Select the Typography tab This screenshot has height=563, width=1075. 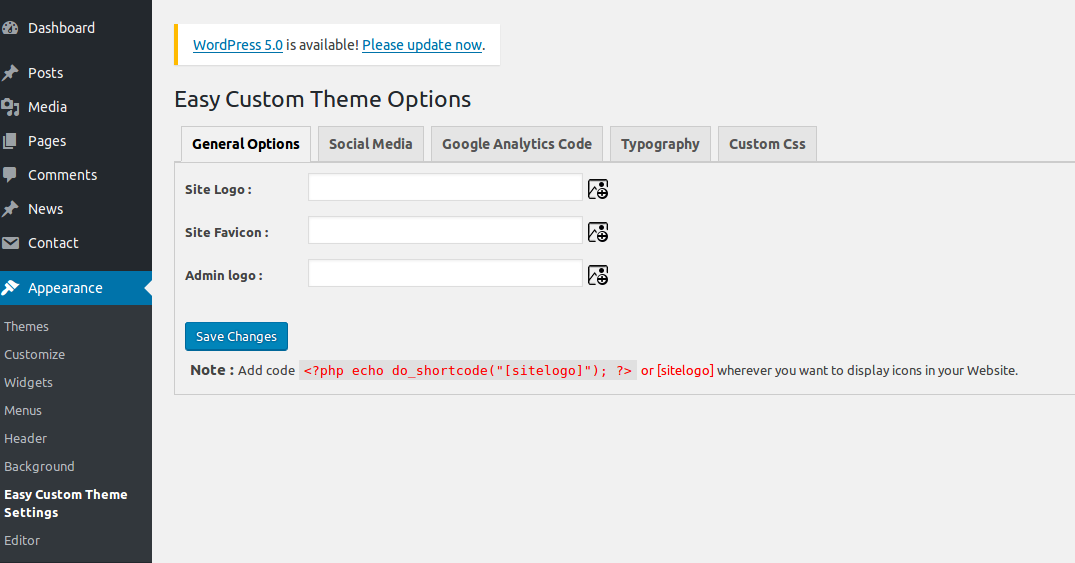coord(660,144)
